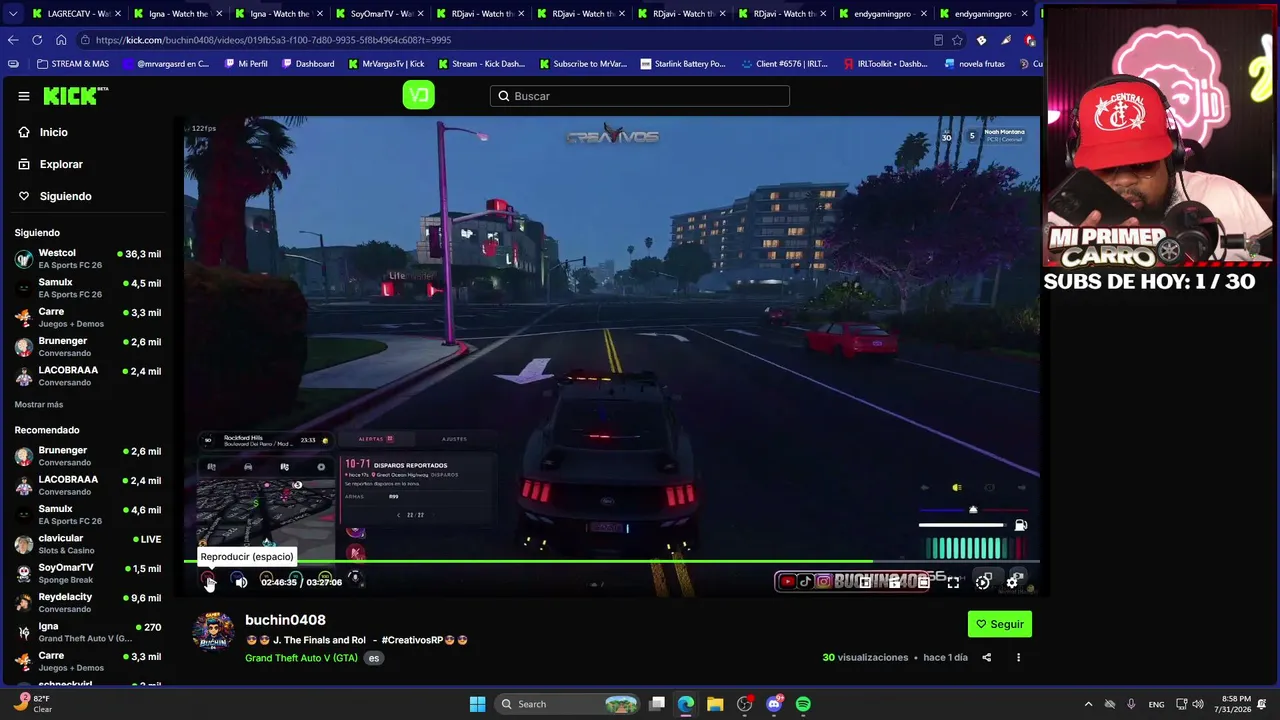Open File Explorer from taskbar

[715, 704]
